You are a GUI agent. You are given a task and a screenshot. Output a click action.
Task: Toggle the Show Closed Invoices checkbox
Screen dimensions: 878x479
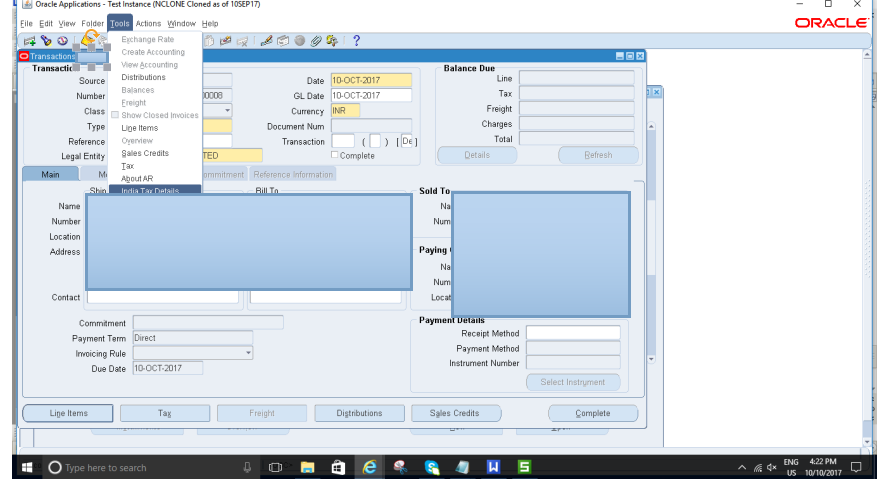[115, 115]
